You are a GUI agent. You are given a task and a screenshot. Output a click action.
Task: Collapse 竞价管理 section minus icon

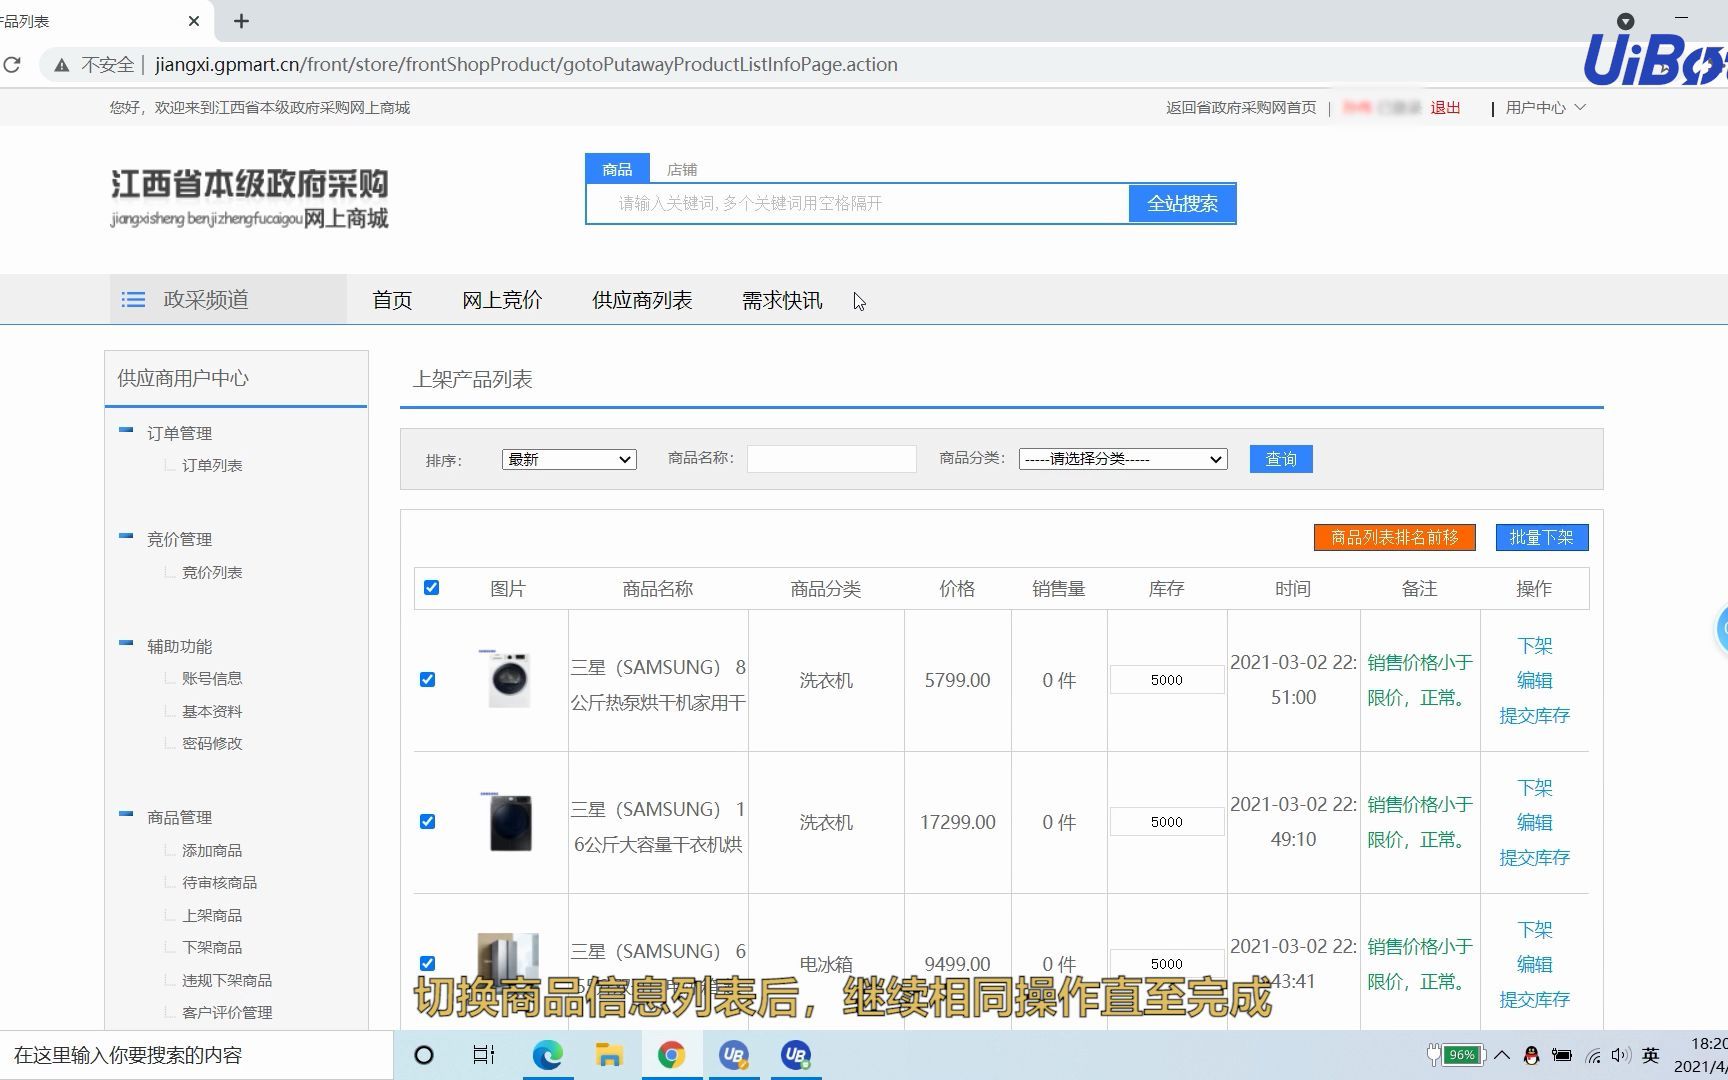click(126, 536)
